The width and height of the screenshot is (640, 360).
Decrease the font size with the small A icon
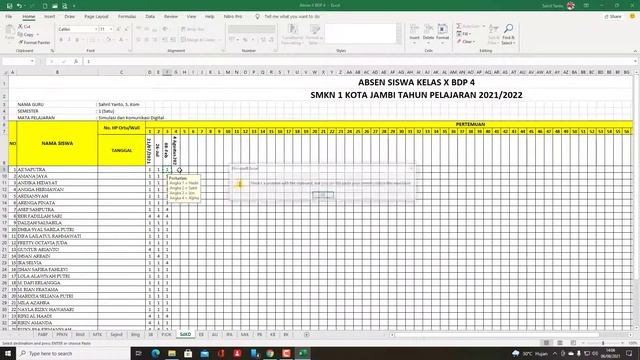tap(126, 29)
